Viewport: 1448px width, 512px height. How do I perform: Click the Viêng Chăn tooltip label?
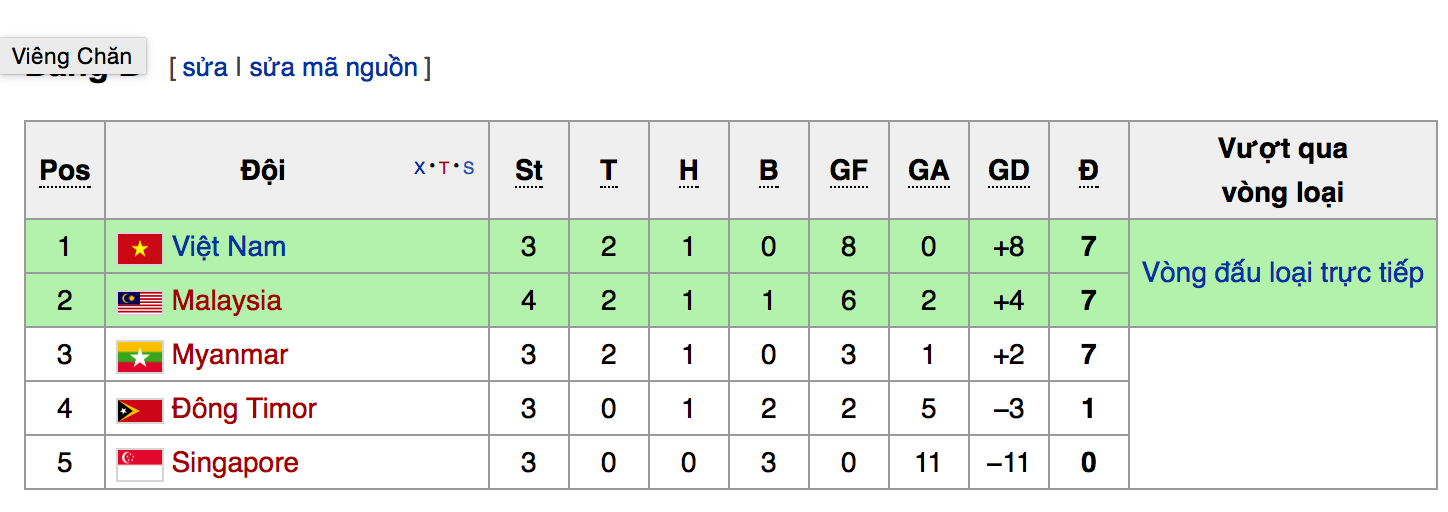pyautogui.click(x=72, y=56)
